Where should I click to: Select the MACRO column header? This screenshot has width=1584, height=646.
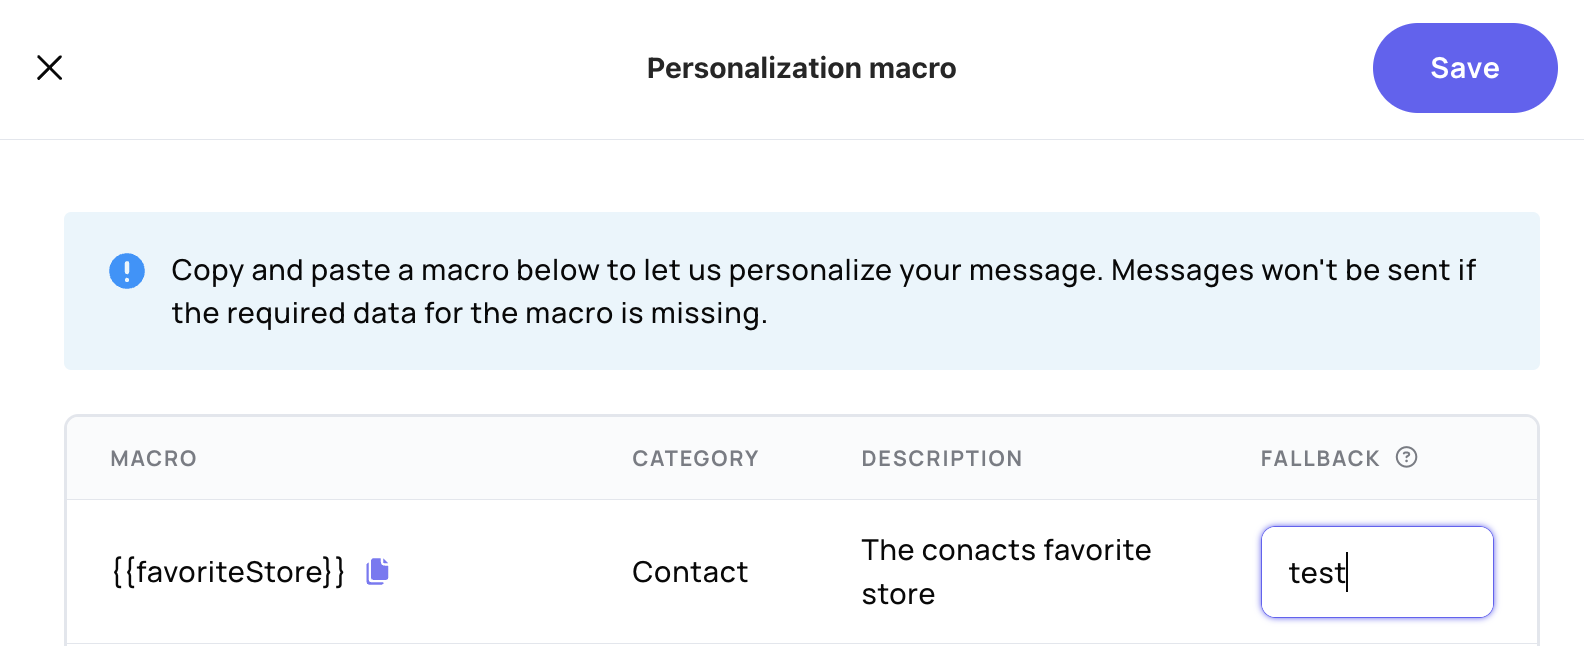154,458
